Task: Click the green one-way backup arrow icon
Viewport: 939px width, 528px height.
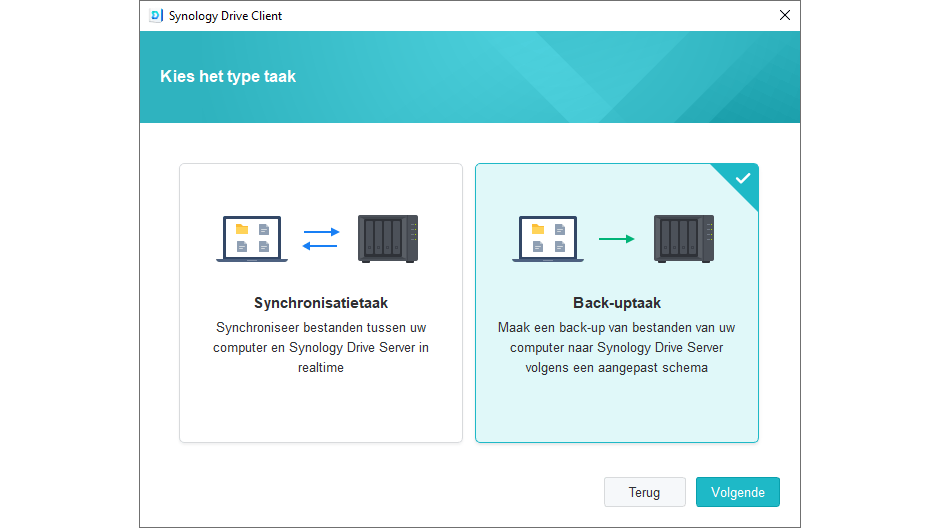Action: pyautogui.click(x=617, y=239)
